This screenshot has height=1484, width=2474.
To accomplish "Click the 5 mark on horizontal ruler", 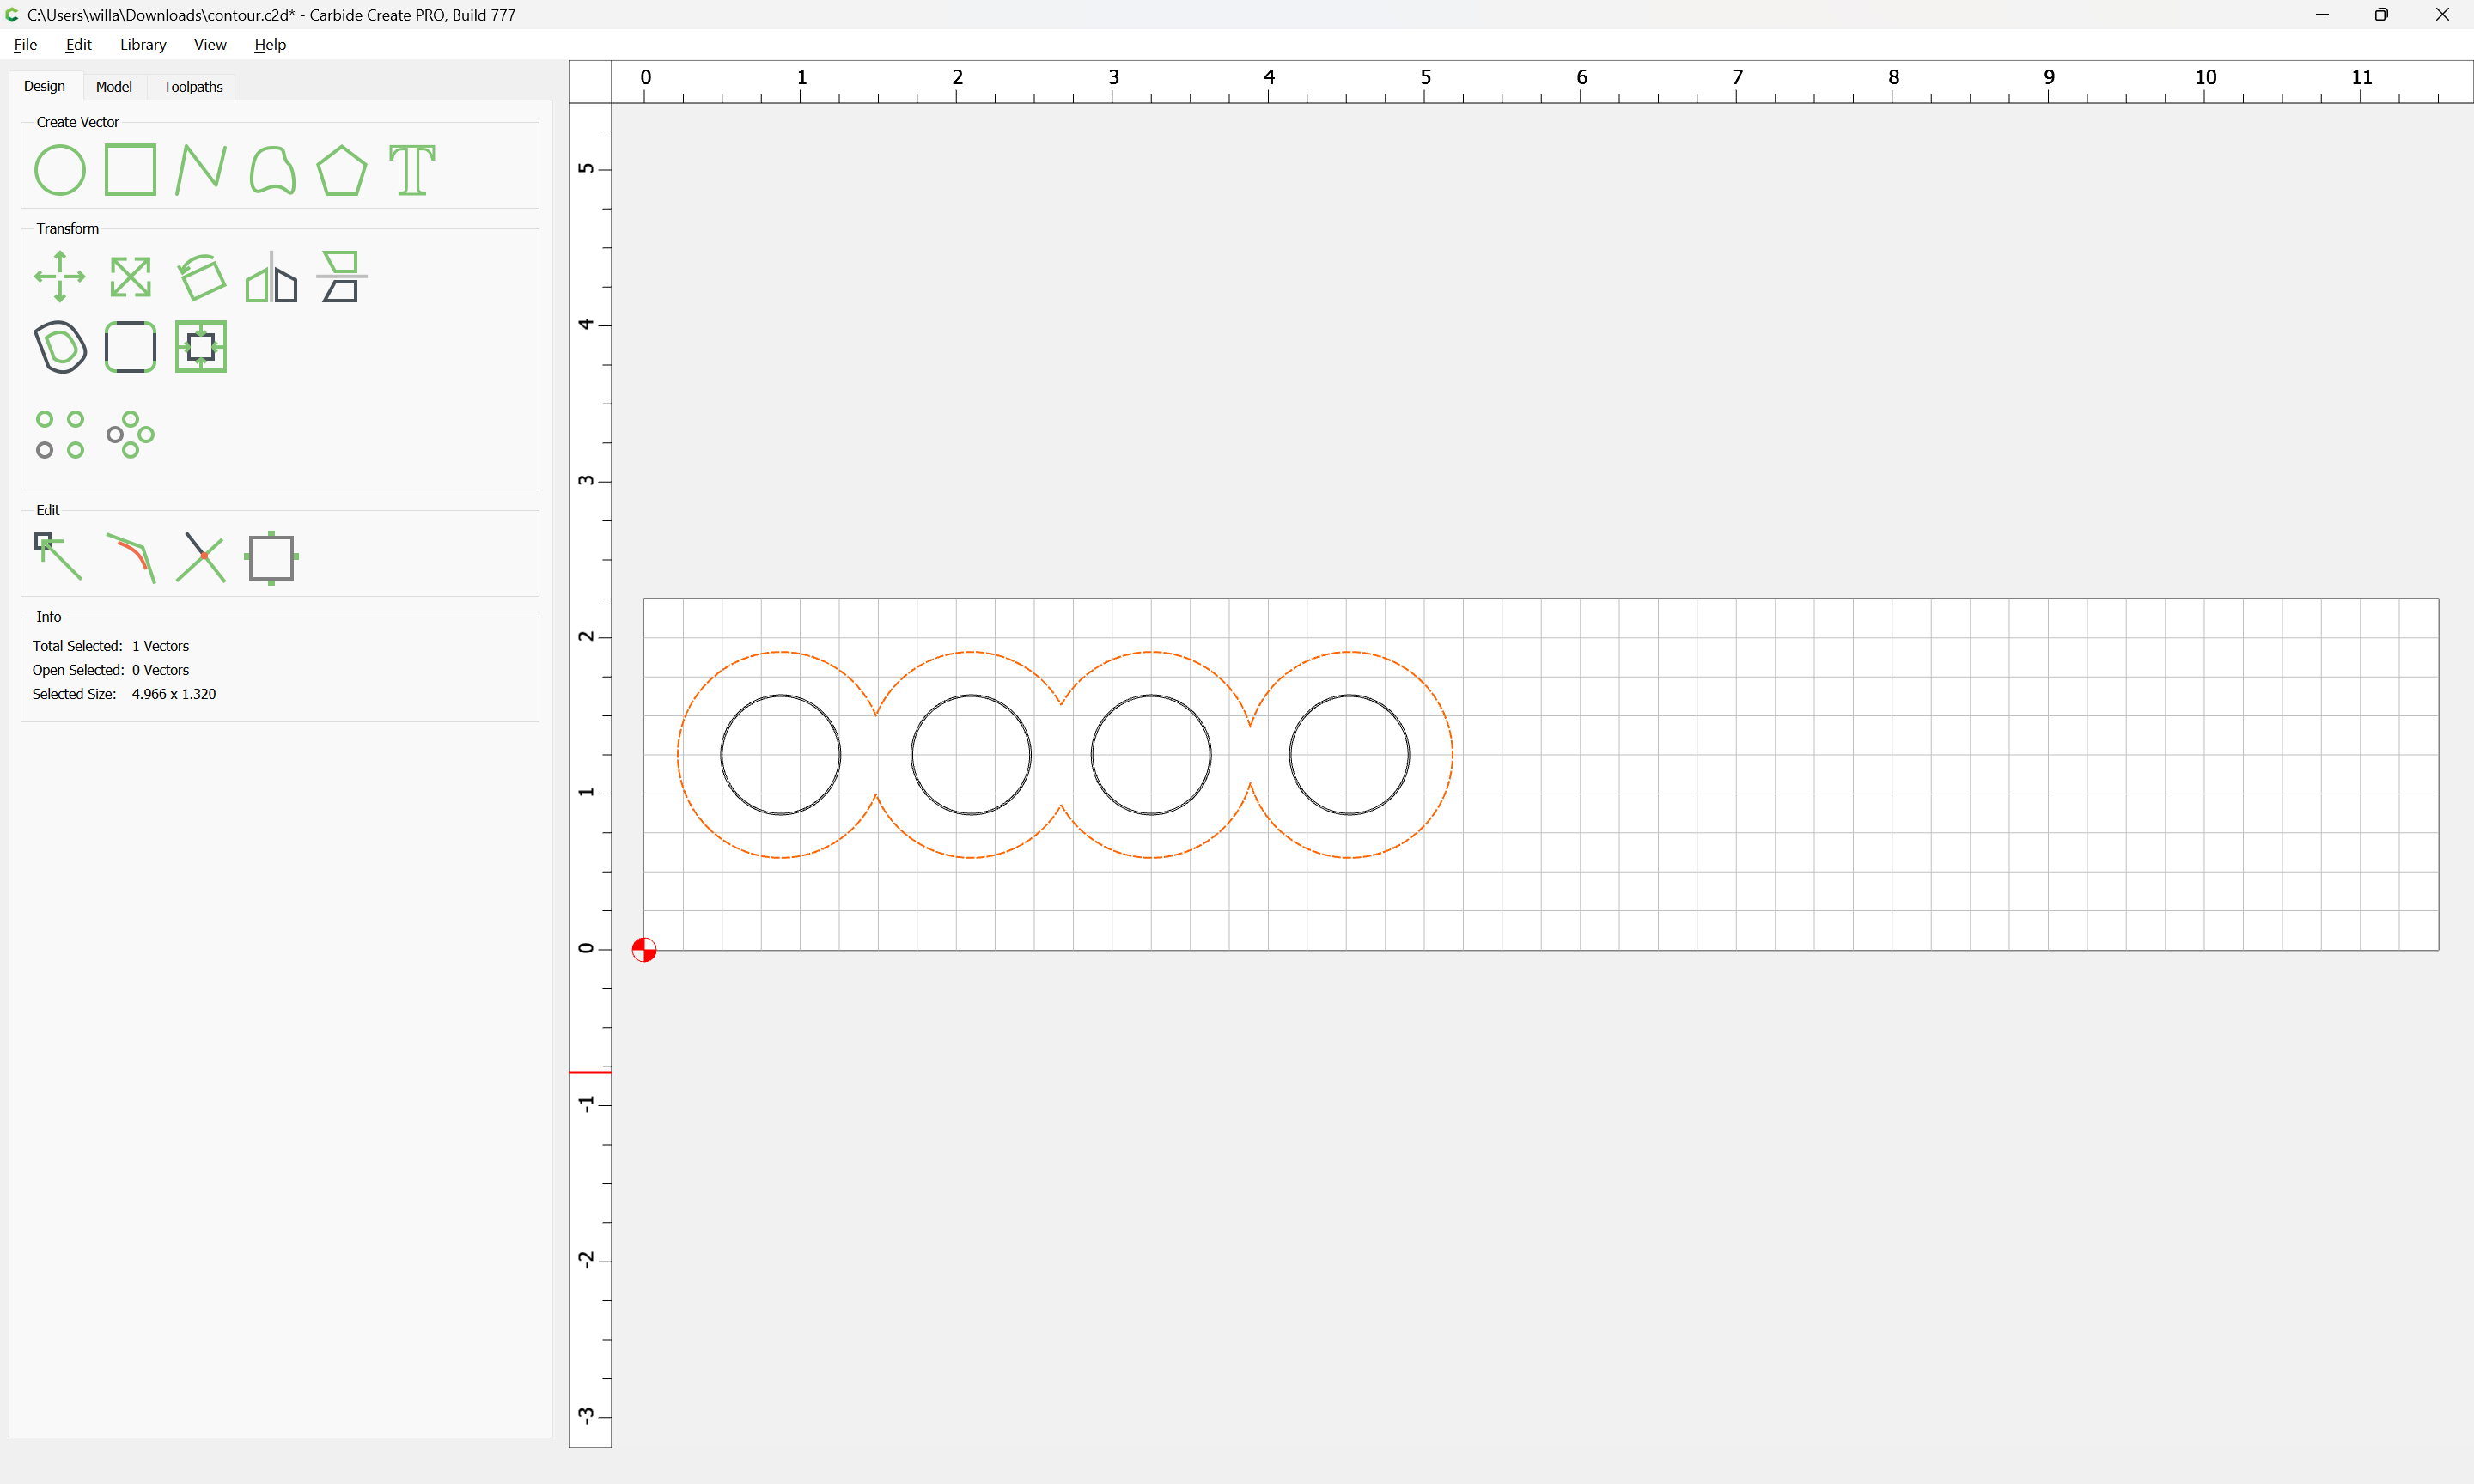I will (x=1425, y=78).
